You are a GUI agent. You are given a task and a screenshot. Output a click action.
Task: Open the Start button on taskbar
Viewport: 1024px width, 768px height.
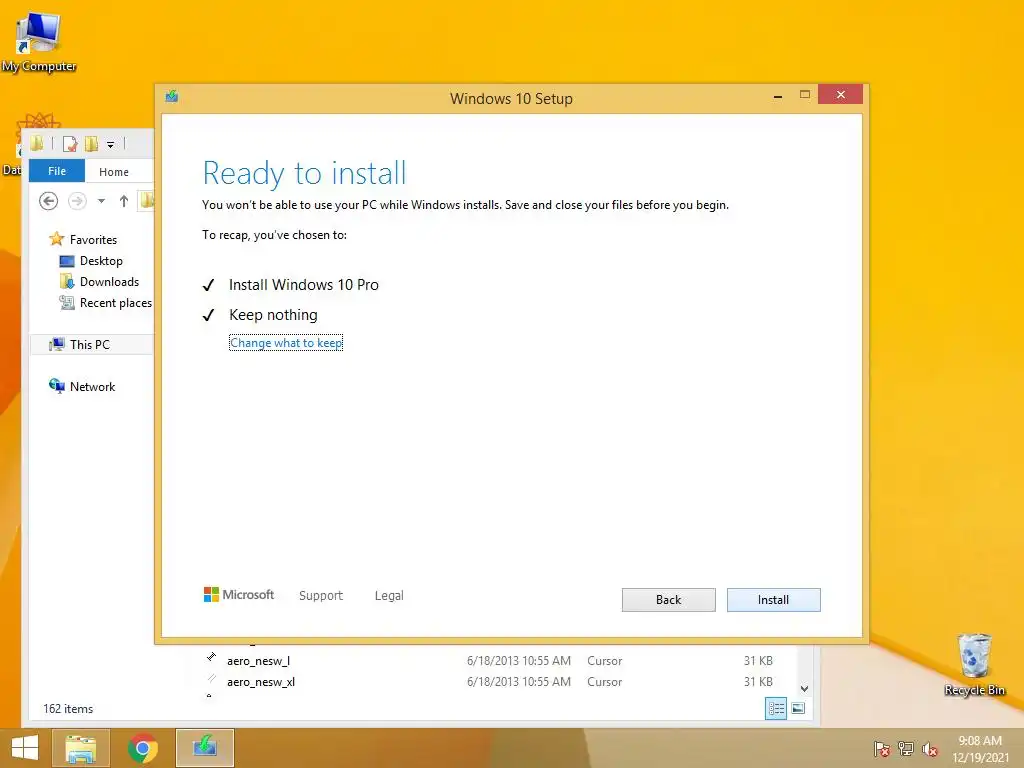coord(25,748)
